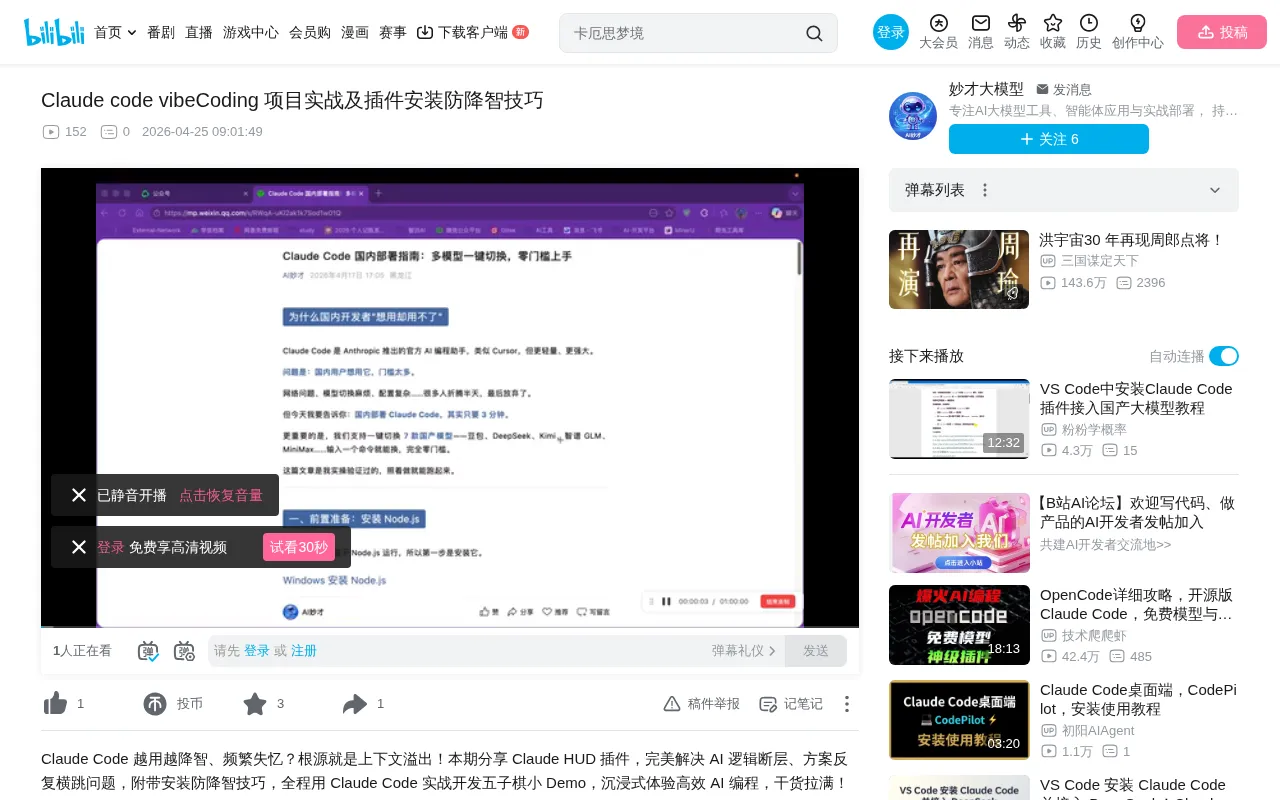Screen dimensions: 1280x800
Task: Like the video with thumbs-up icon
Action: 55,704
